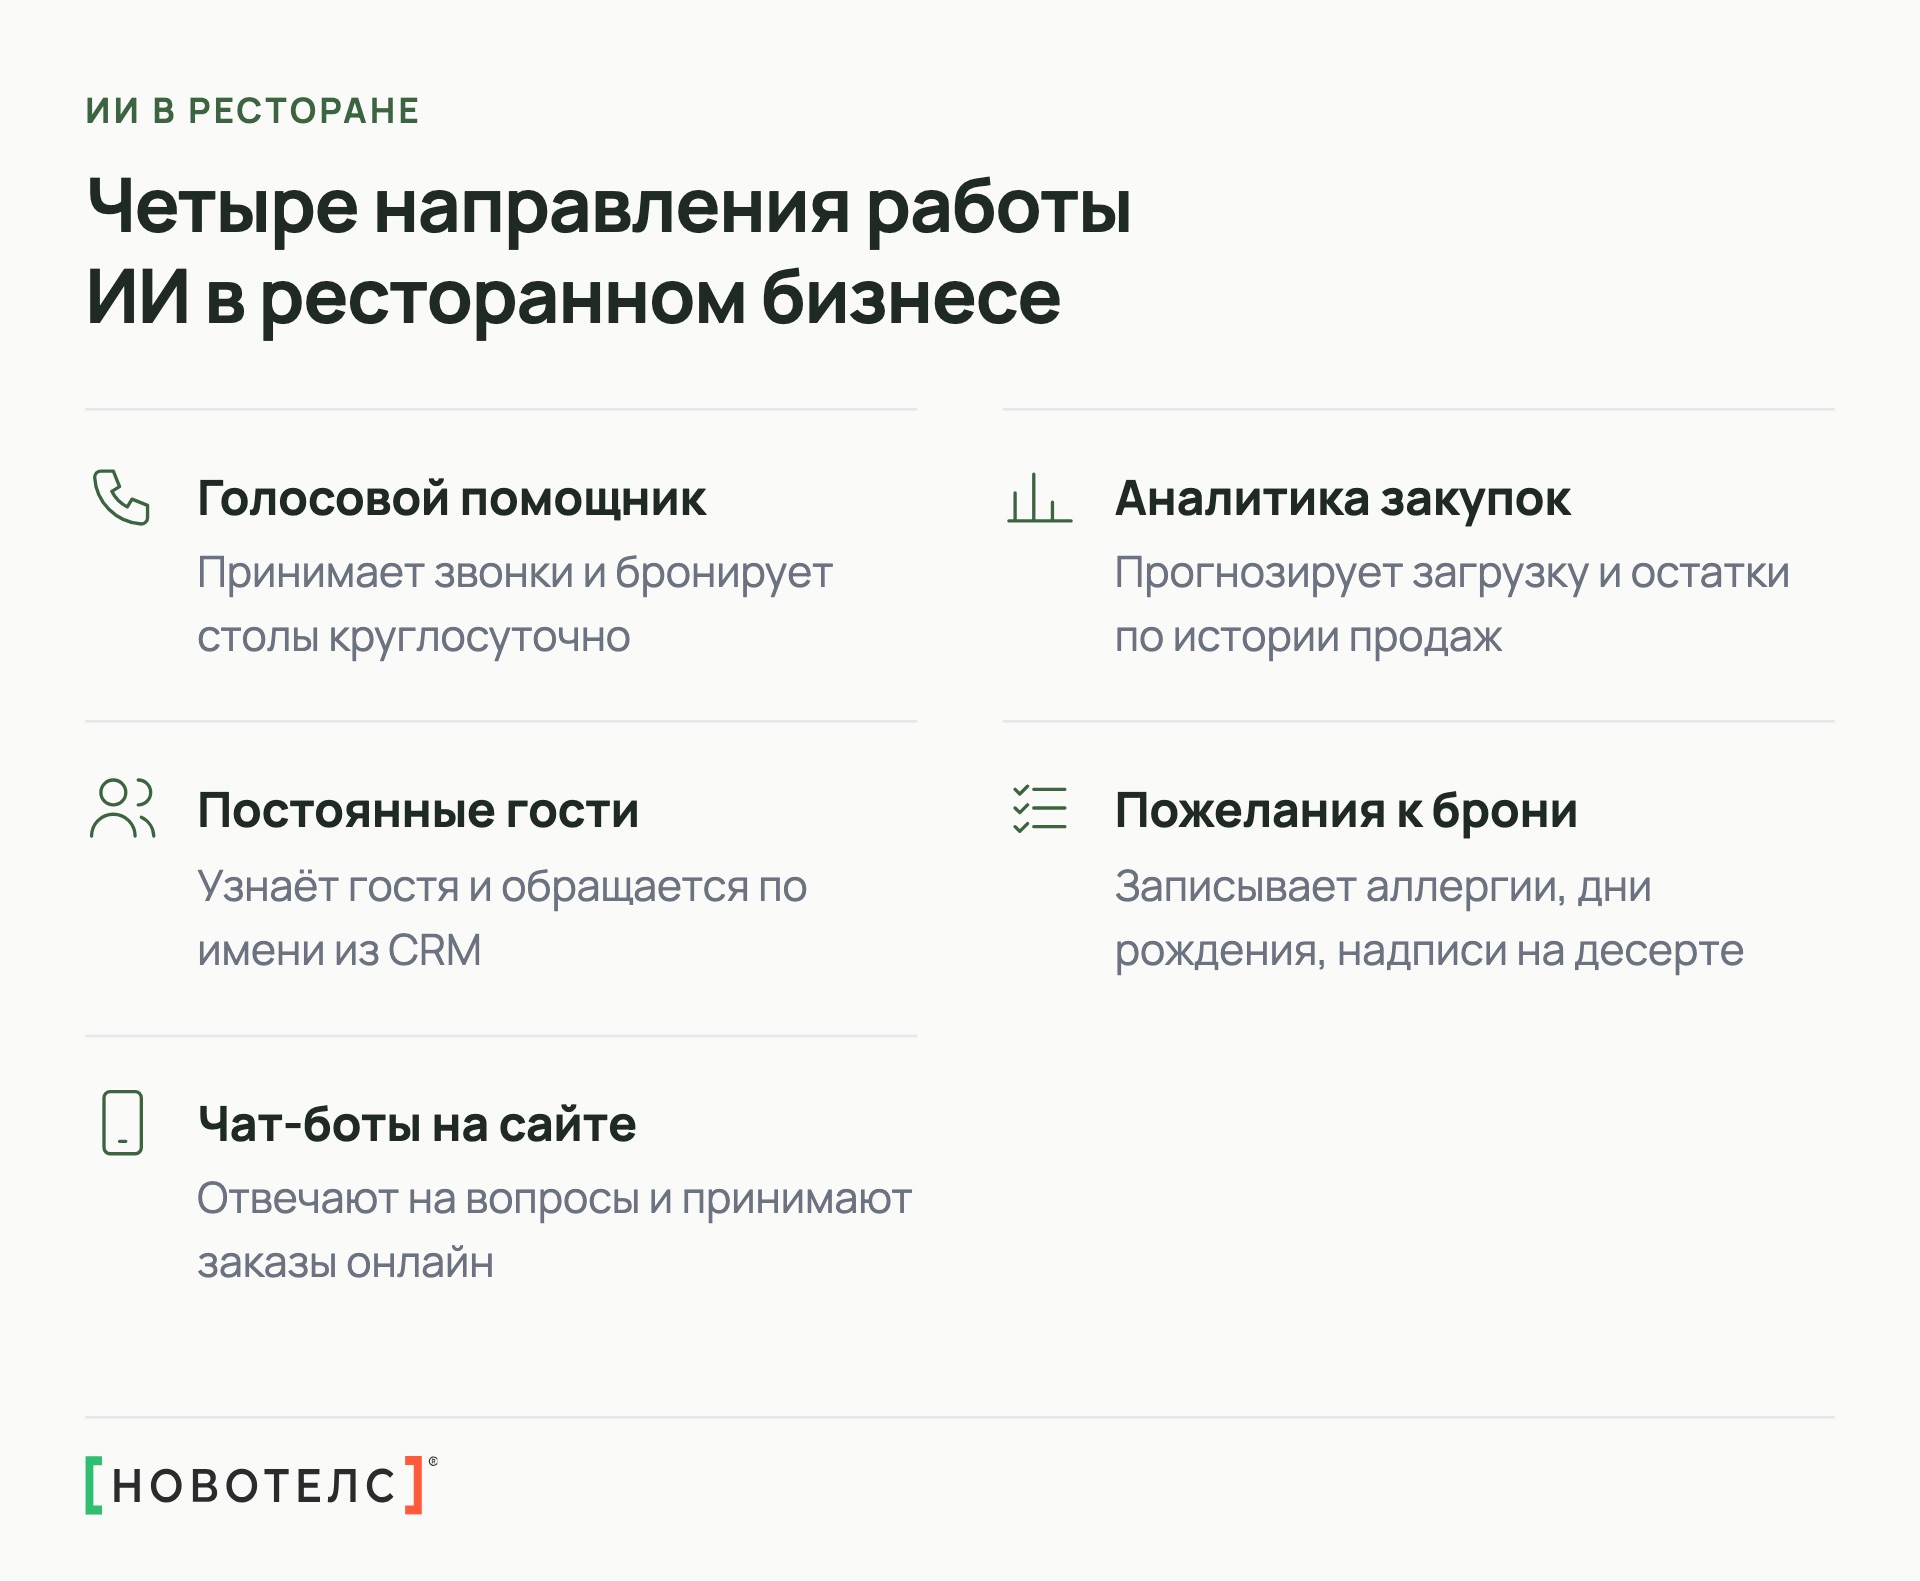The height and width of the screenshot is (1581, 1920).
Task: Click the label ИИ В РЕСТОРАНЕ
Action: (x=252, y=110)
